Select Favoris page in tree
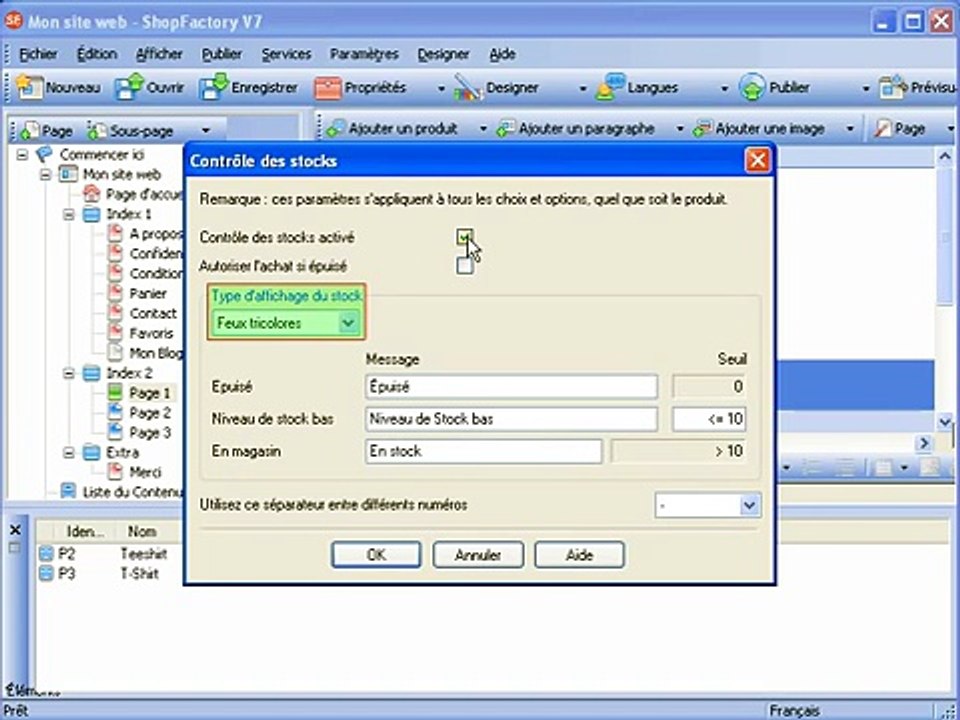960x720 pixels. pyautogui.click(x=151, y=334)
